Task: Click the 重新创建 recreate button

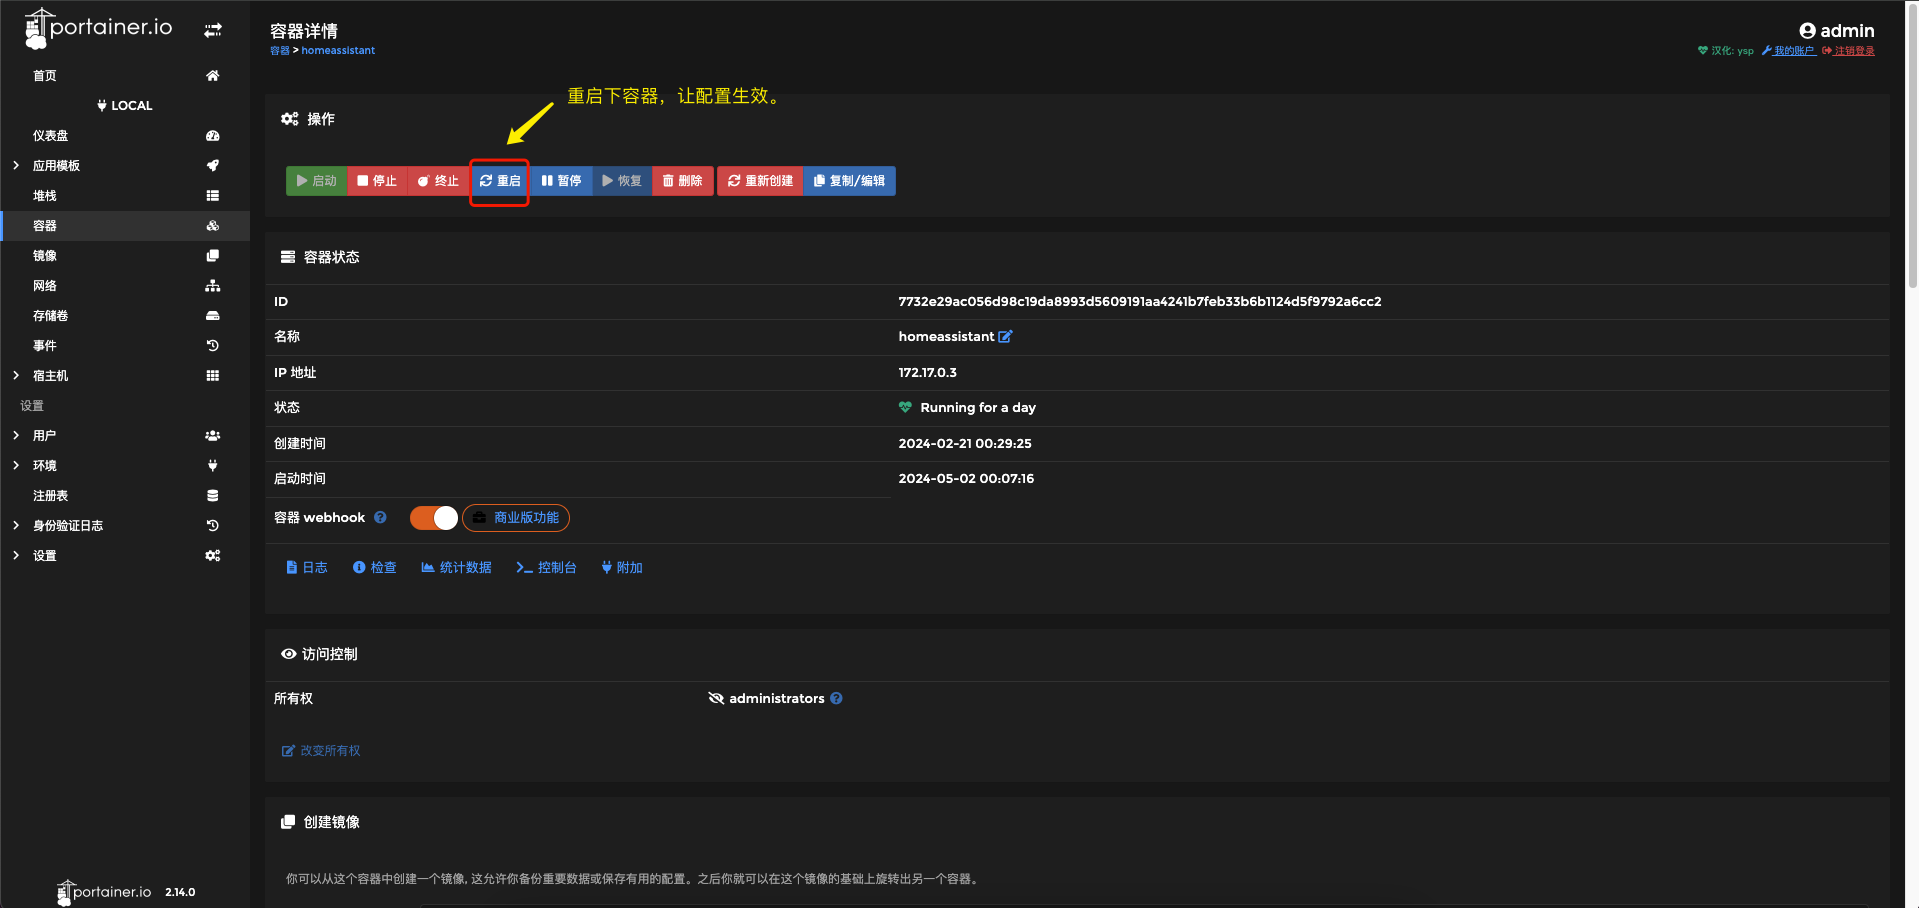Action: tap(760, 181)
